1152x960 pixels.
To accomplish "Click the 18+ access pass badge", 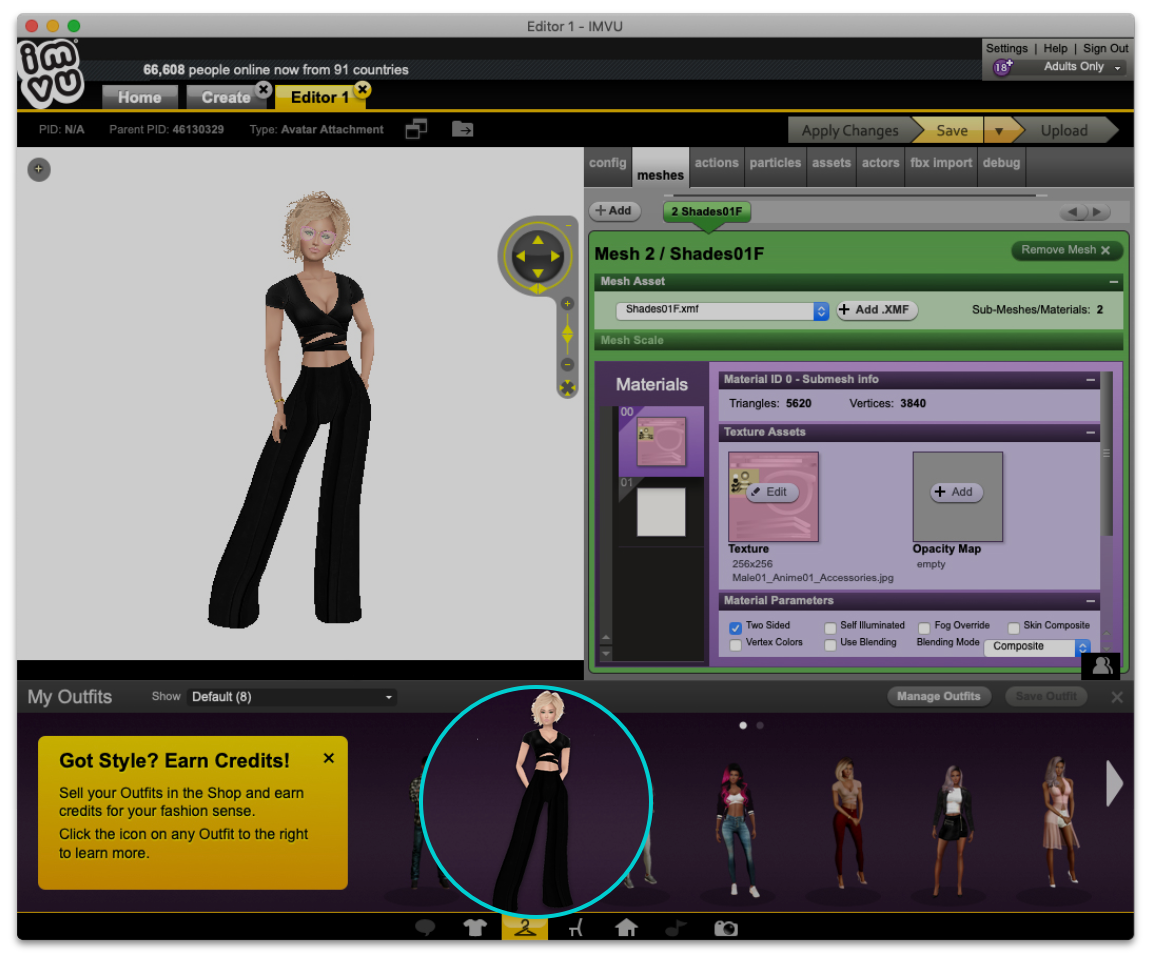I will point(1002,67).
